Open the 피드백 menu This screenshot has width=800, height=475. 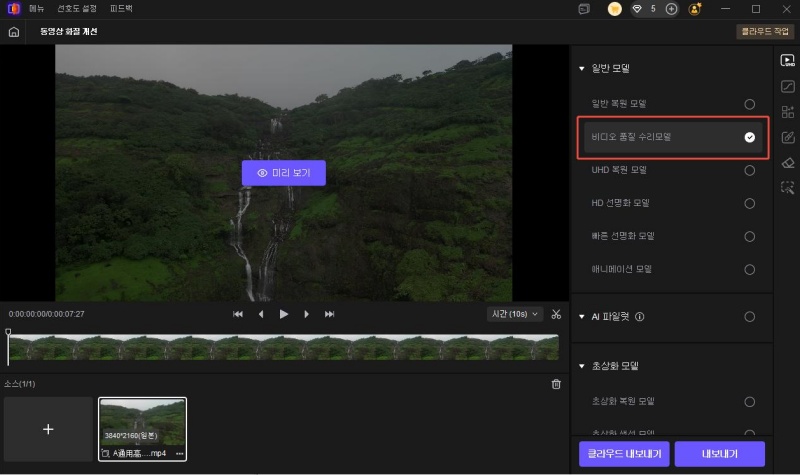[121, 9]
